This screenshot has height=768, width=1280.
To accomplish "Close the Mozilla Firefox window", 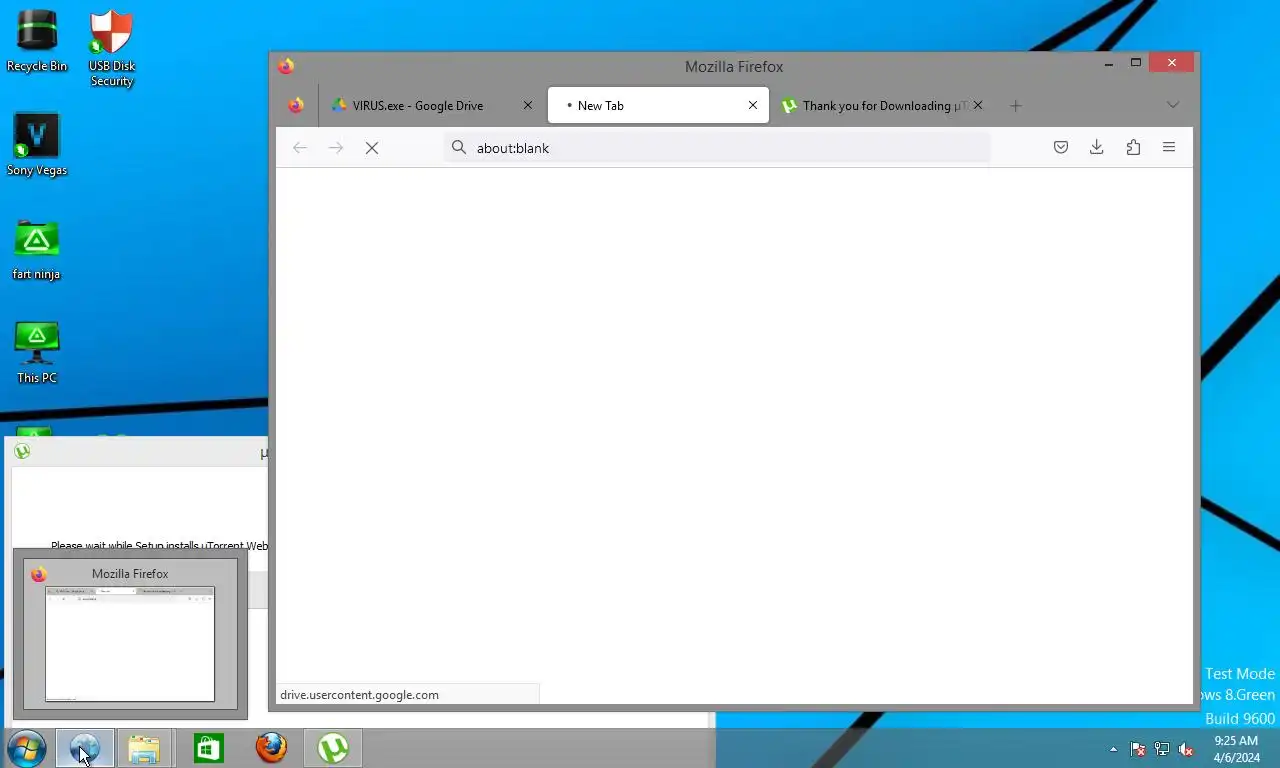I will click(1171, 63).
